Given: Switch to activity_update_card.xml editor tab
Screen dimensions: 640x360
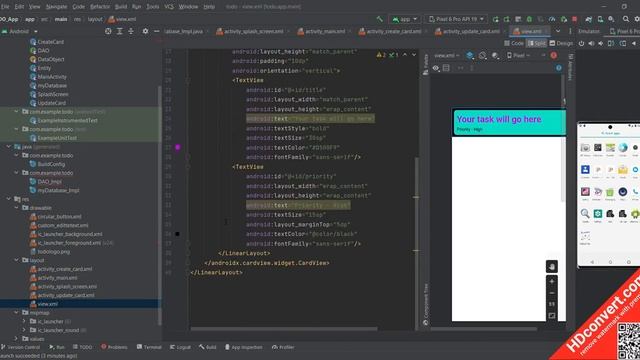Looking at the screenshot, I should tap(469, 31).
